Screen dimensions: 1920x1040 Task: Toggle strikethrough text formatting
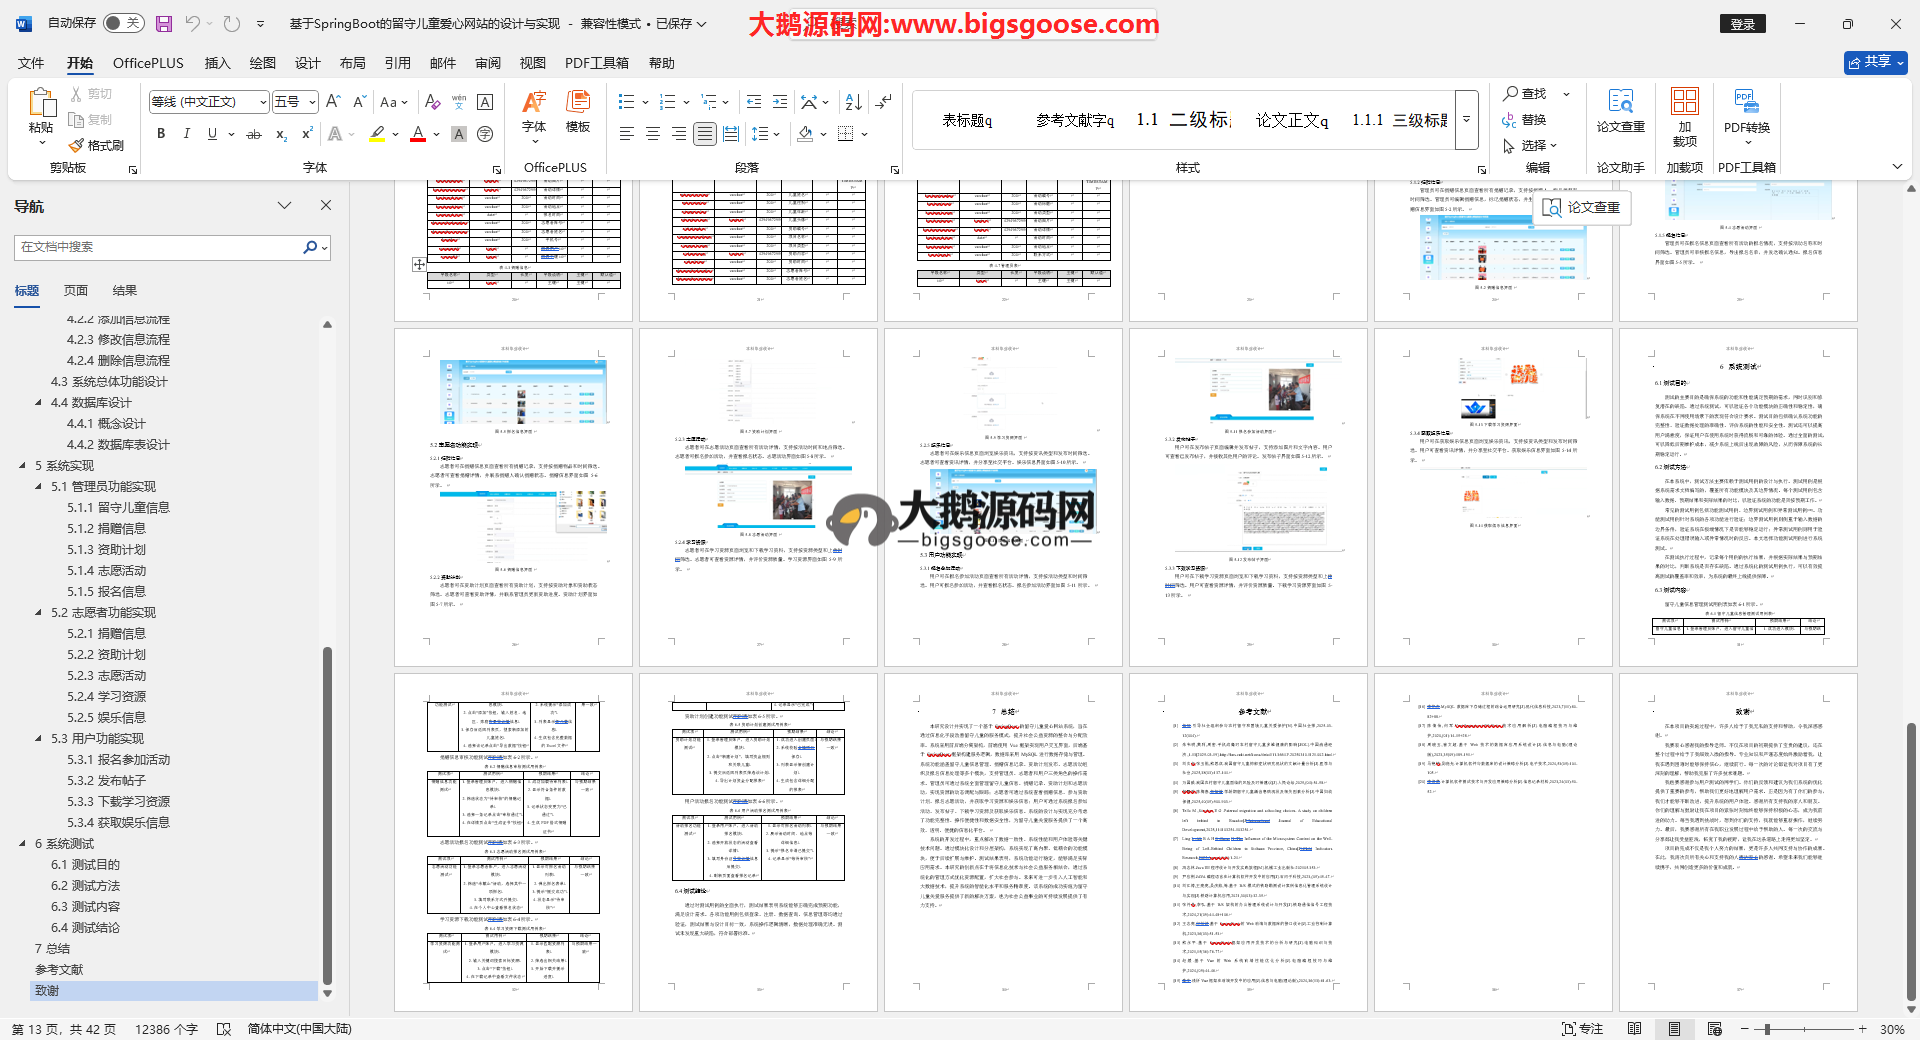click(x=254, y=134)
